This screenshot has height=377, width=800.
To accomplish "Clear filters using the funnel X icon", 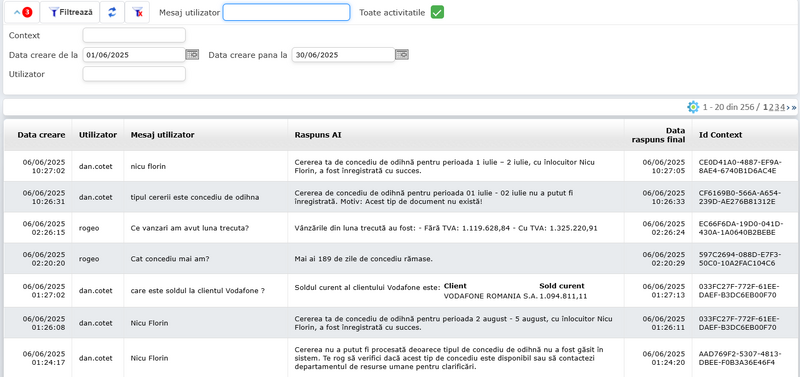I will [137, 13].
